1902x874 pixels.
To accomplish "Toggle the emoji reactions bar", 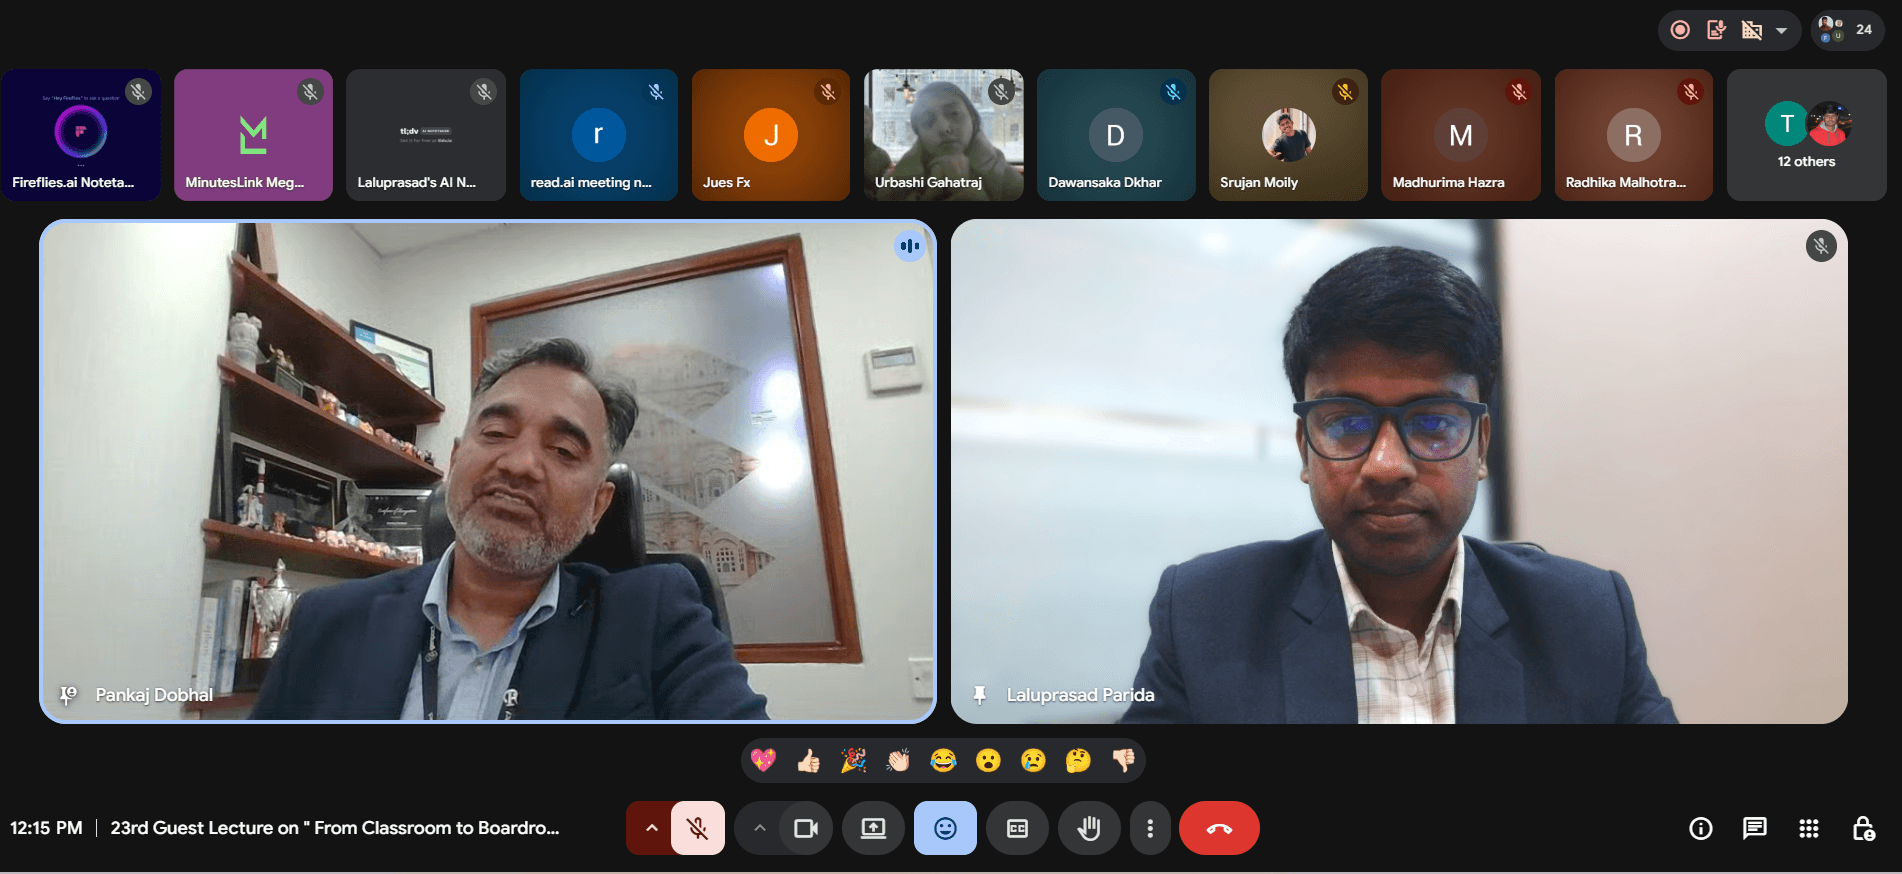I will [x=945, y=828].
